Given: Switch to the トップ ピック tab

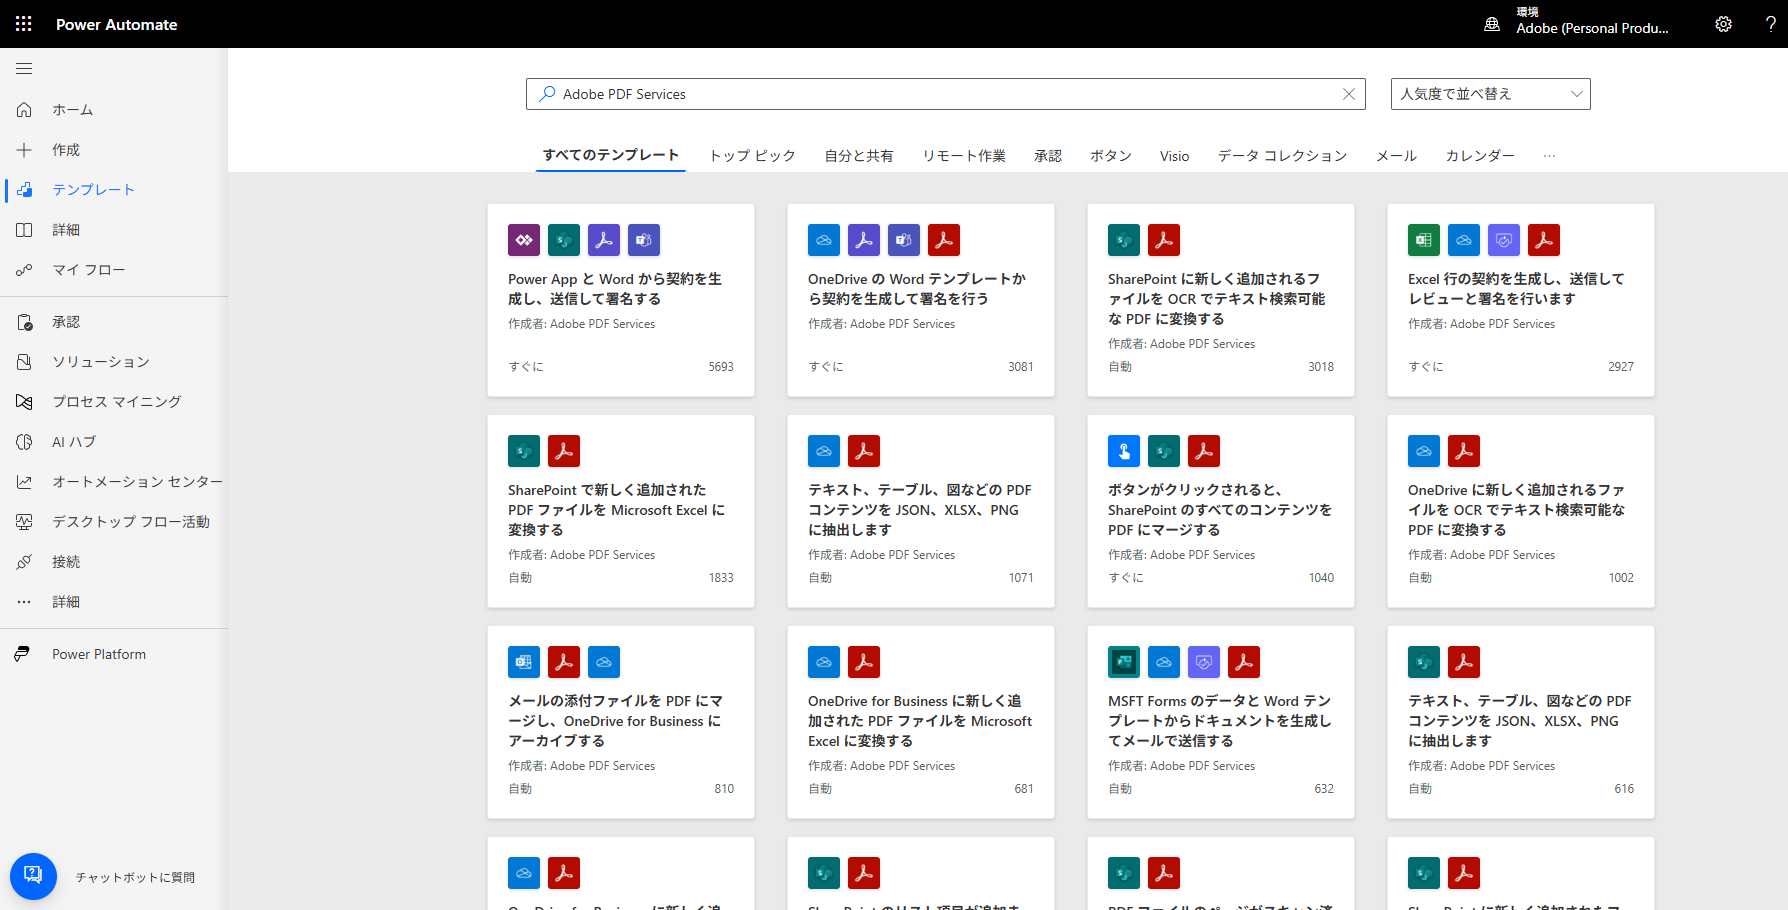Looking at the screenshot, I should click(x=752, y=155).
